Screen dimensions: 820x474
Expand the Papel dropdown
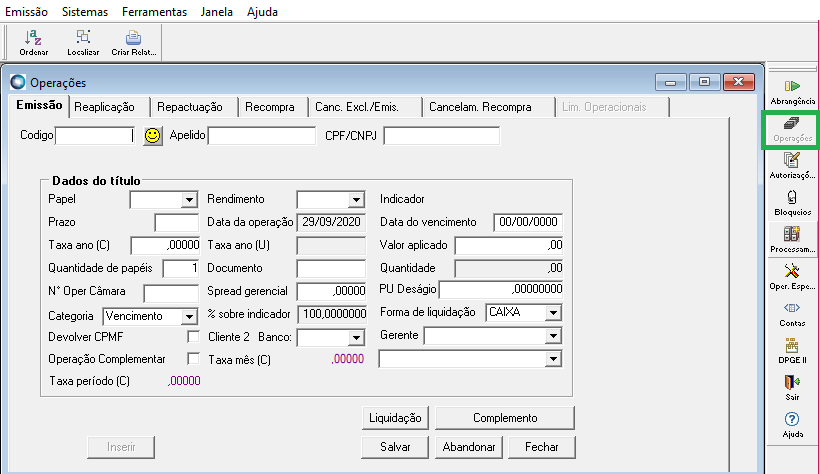point(189,200)
